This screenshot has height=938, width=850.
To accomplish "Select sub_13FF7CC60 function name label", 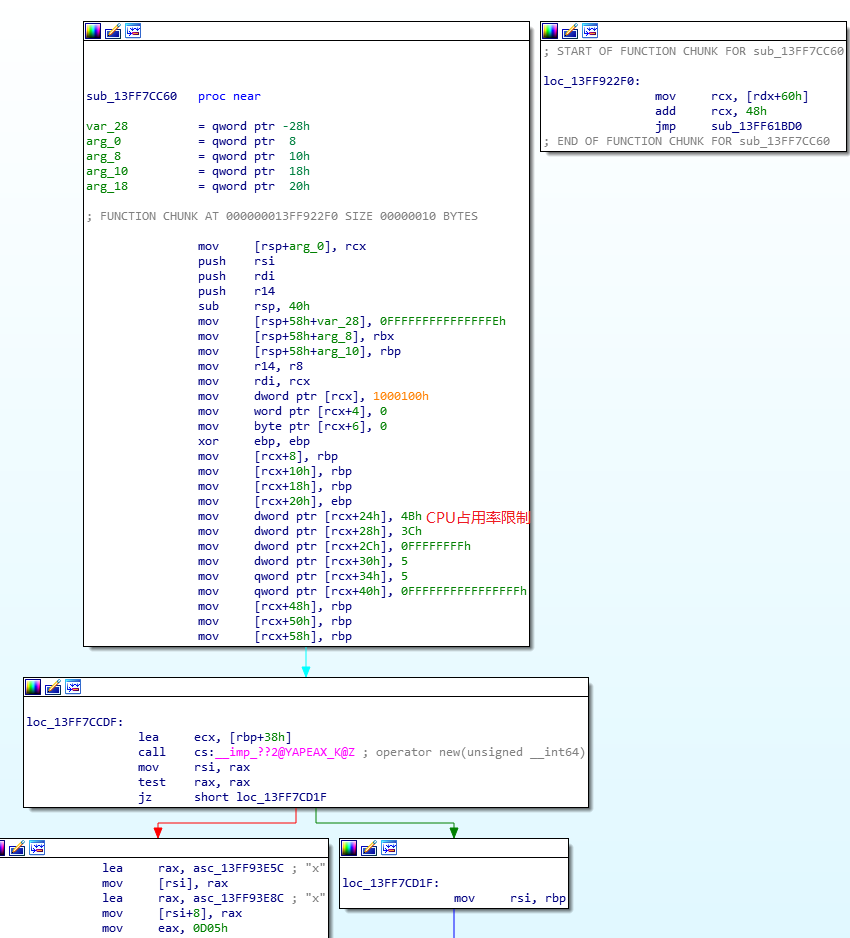I will [x=132, y=96].
